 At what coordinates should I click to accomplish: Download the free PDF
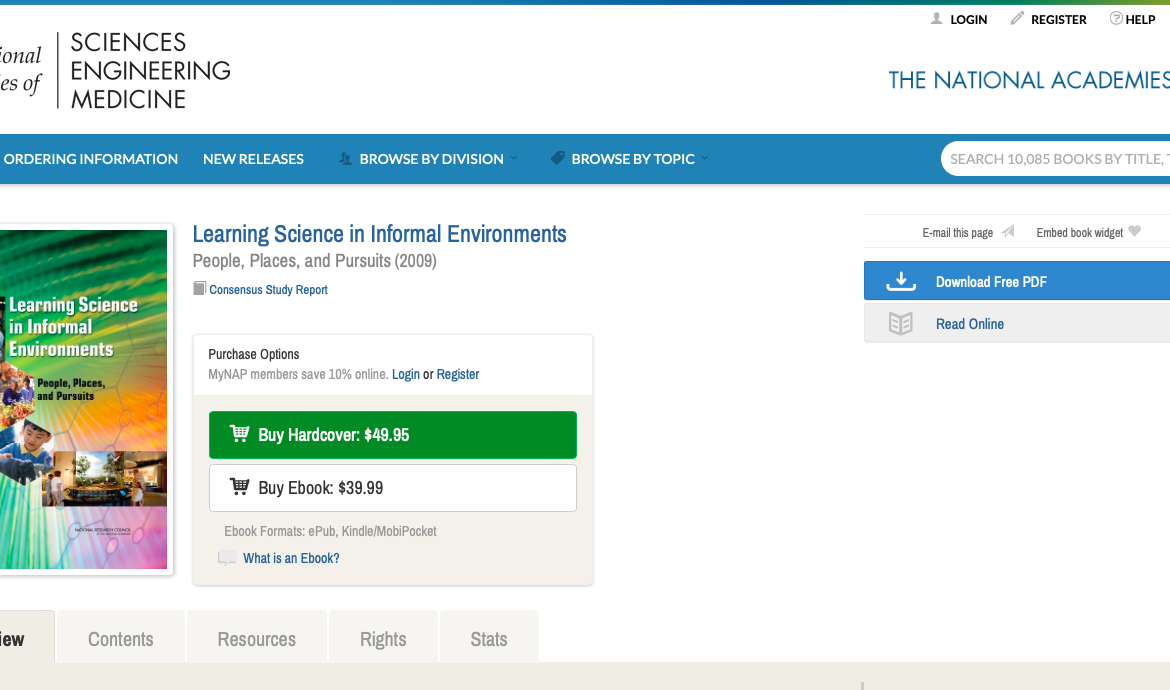pos(1017,281)
